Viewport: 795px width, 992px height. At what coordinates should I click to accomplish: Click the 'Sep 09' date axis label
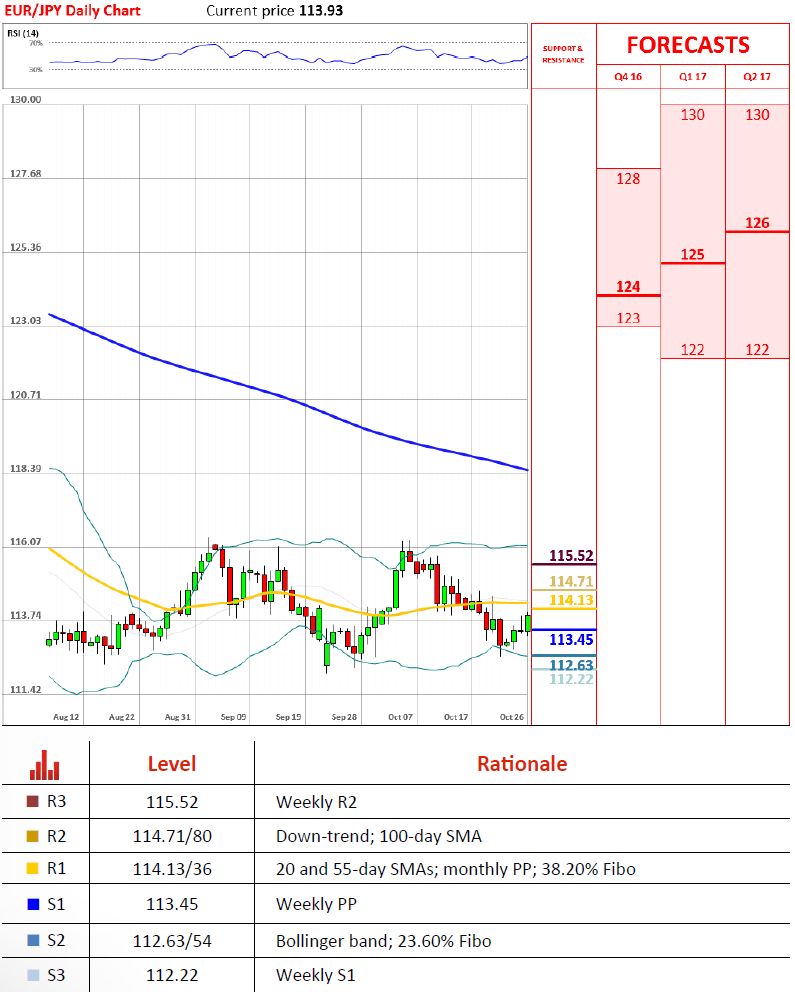(233, 717)
